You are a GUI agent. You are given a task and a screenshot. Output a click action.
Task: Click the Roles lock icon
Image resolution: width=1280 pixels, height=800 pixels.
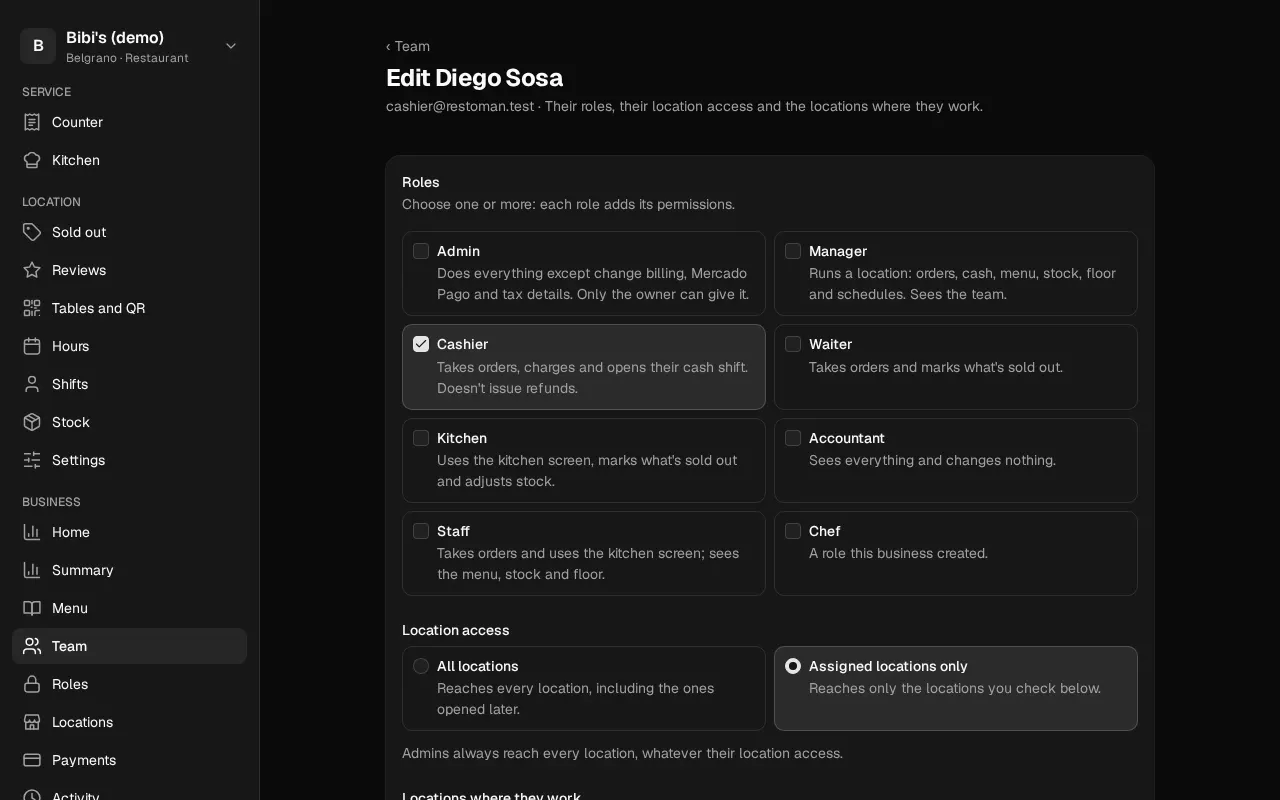tap(32, 684)
